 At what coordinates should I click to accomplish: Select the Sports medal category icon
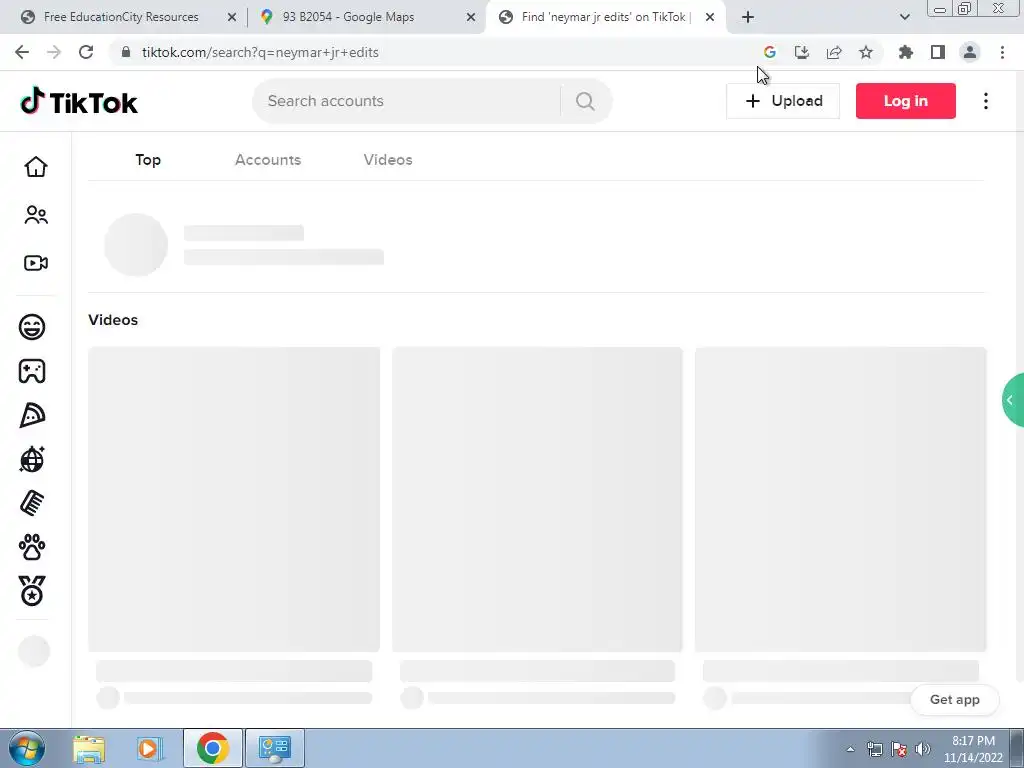[32, 591]
